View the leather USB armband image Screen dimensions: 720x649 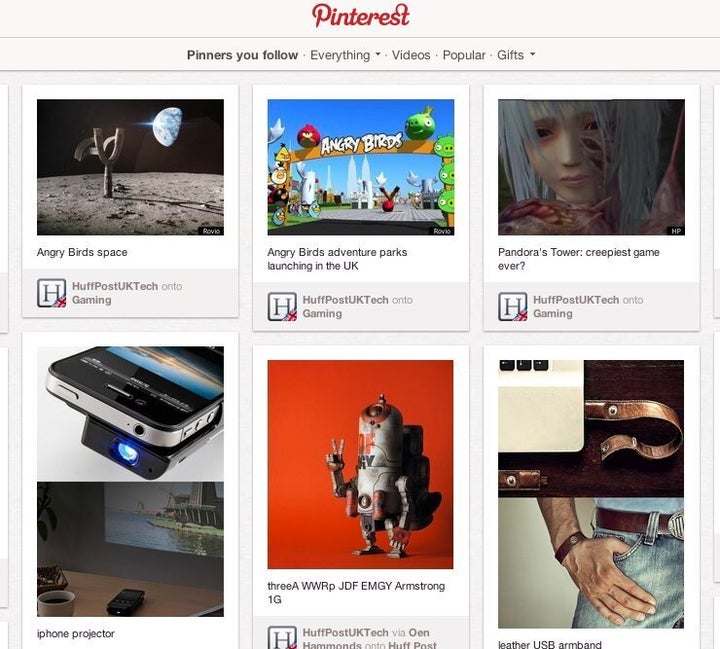point(591,494)
